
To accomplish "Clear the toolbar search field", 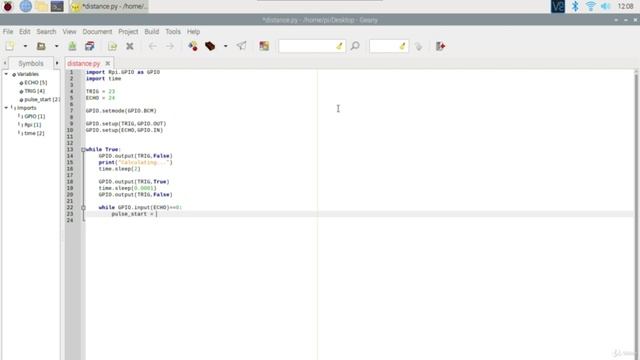I will pos(340,46).
